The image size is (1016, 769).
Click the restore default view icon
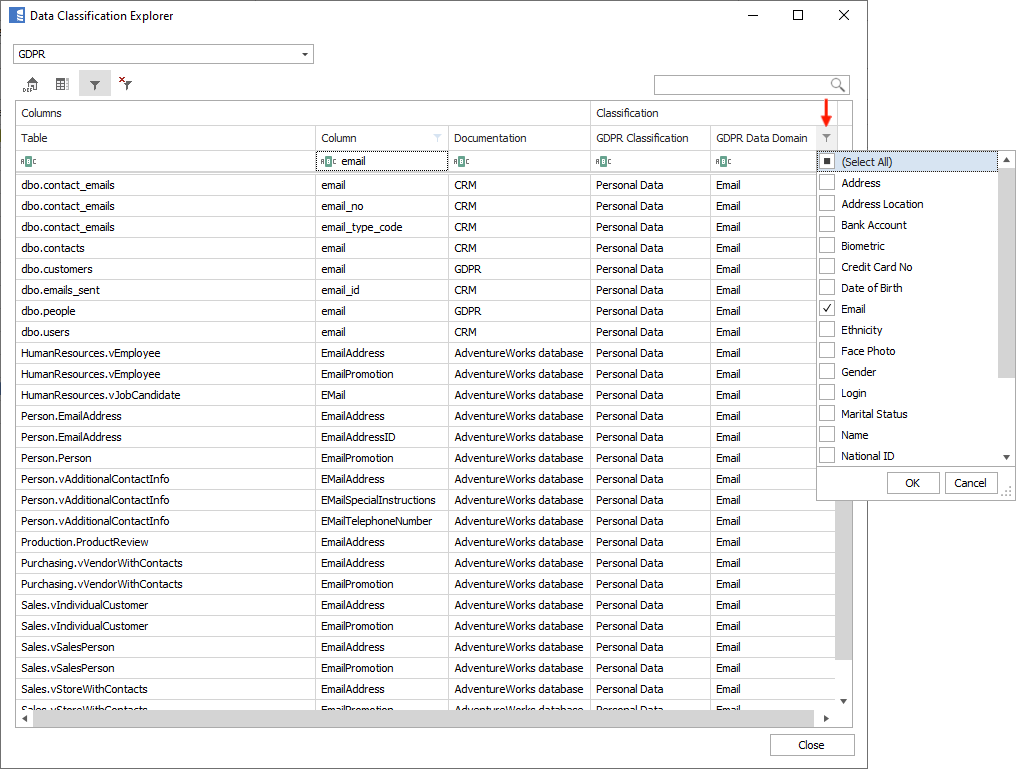pyautogui.click(x=31, y=85)
